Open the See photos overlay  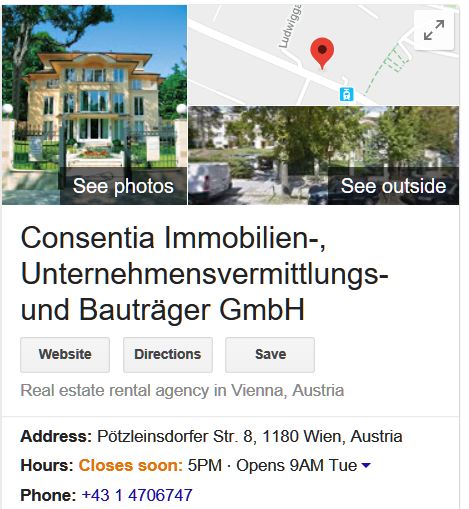pyautogui.click(x=123, y=186)
